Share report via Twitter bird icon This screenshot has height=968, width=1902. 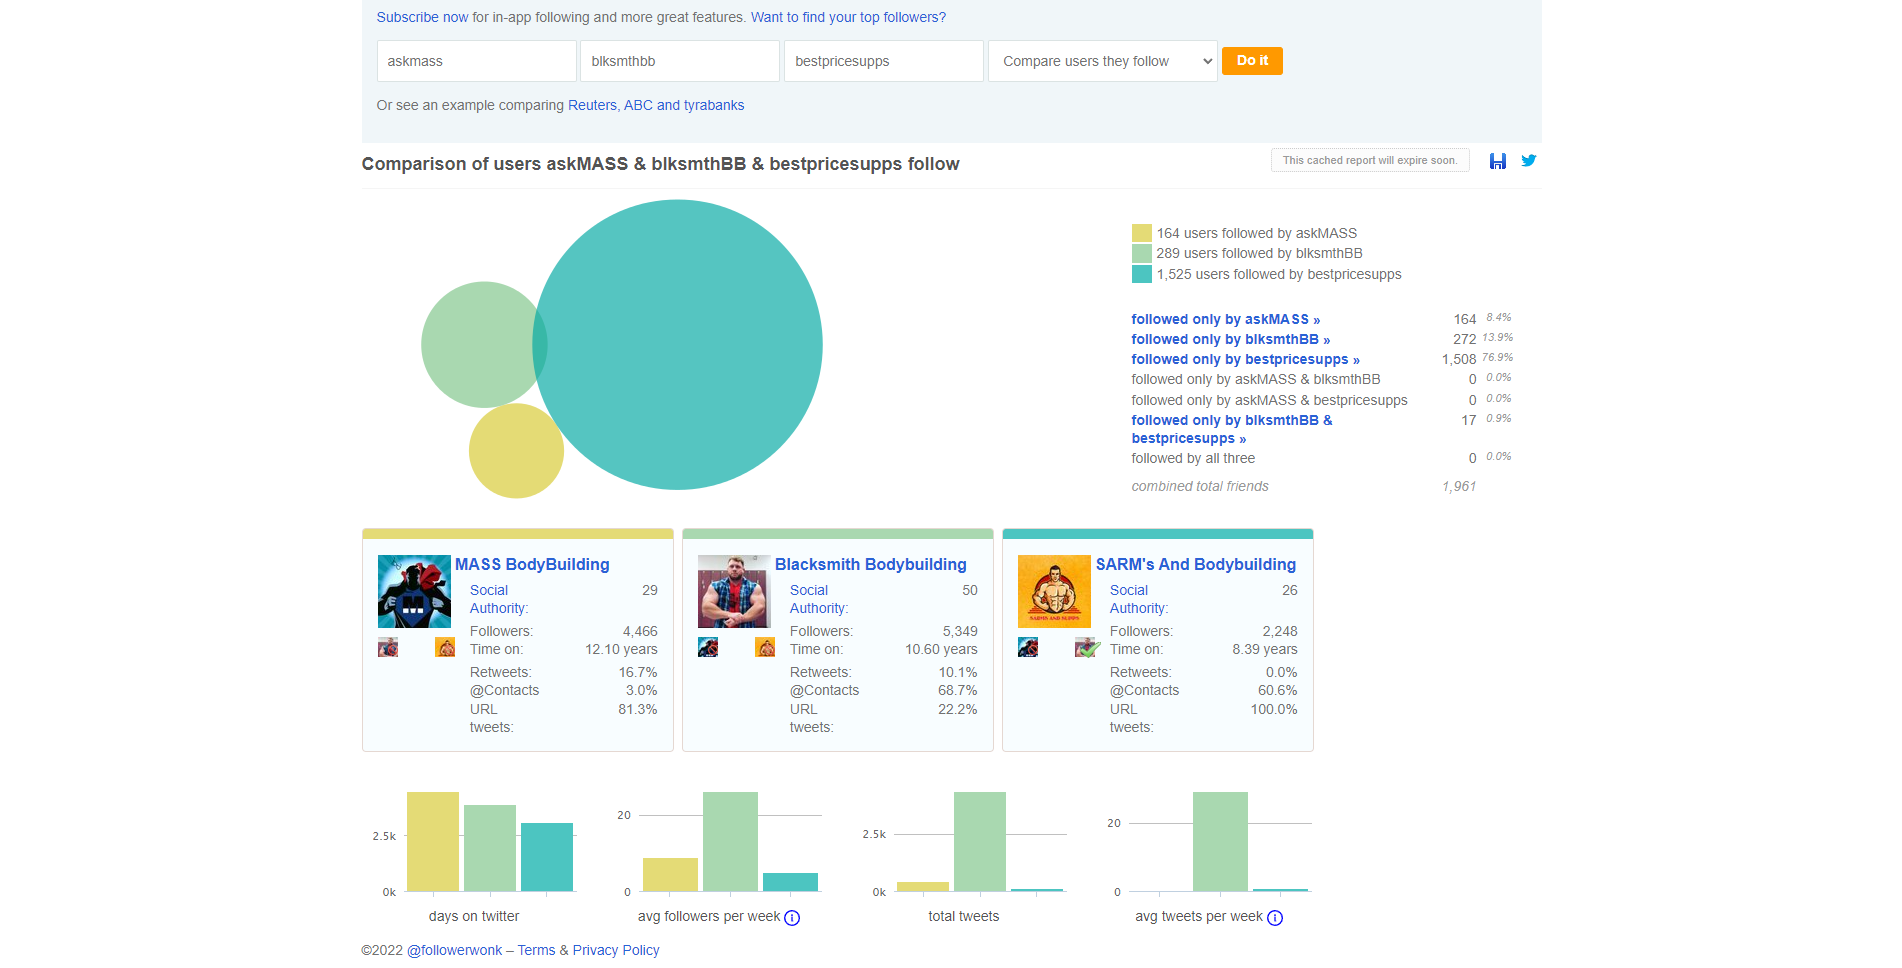coord(1528,160)
